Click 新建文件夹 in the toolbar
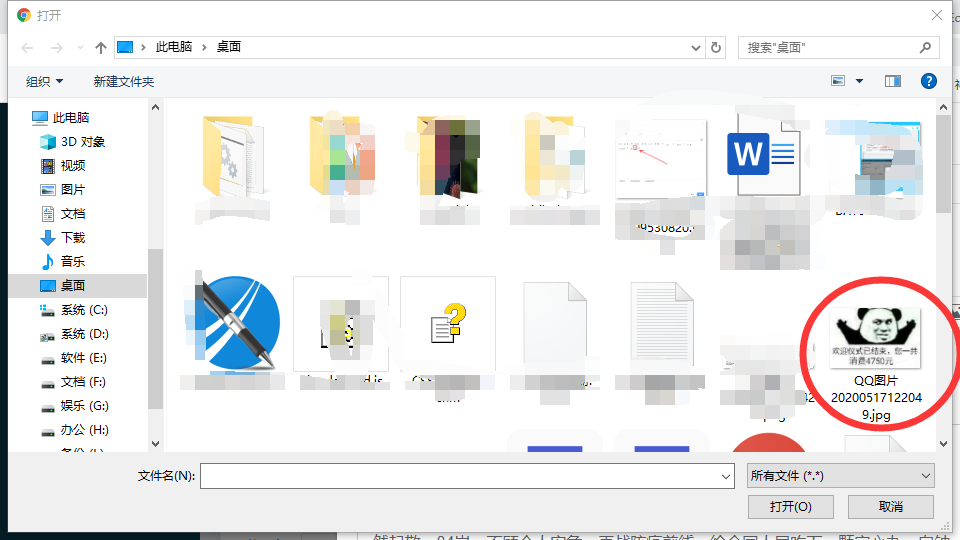 click(x=124, y=81)
